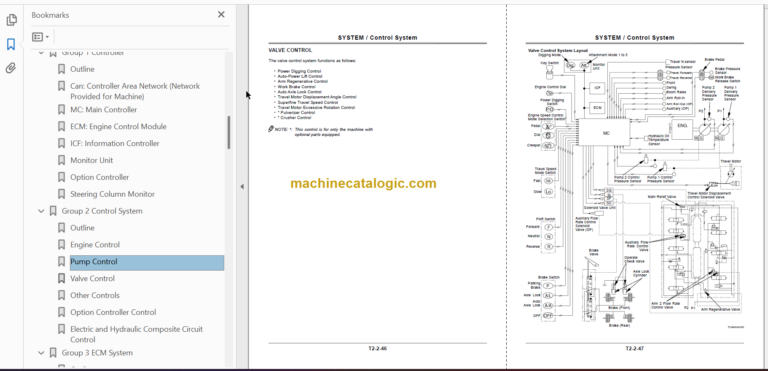Screen dimensions: 768x371
Task: Click the Auto Axle Lock Control list item
Action: (x=299, y=92)
